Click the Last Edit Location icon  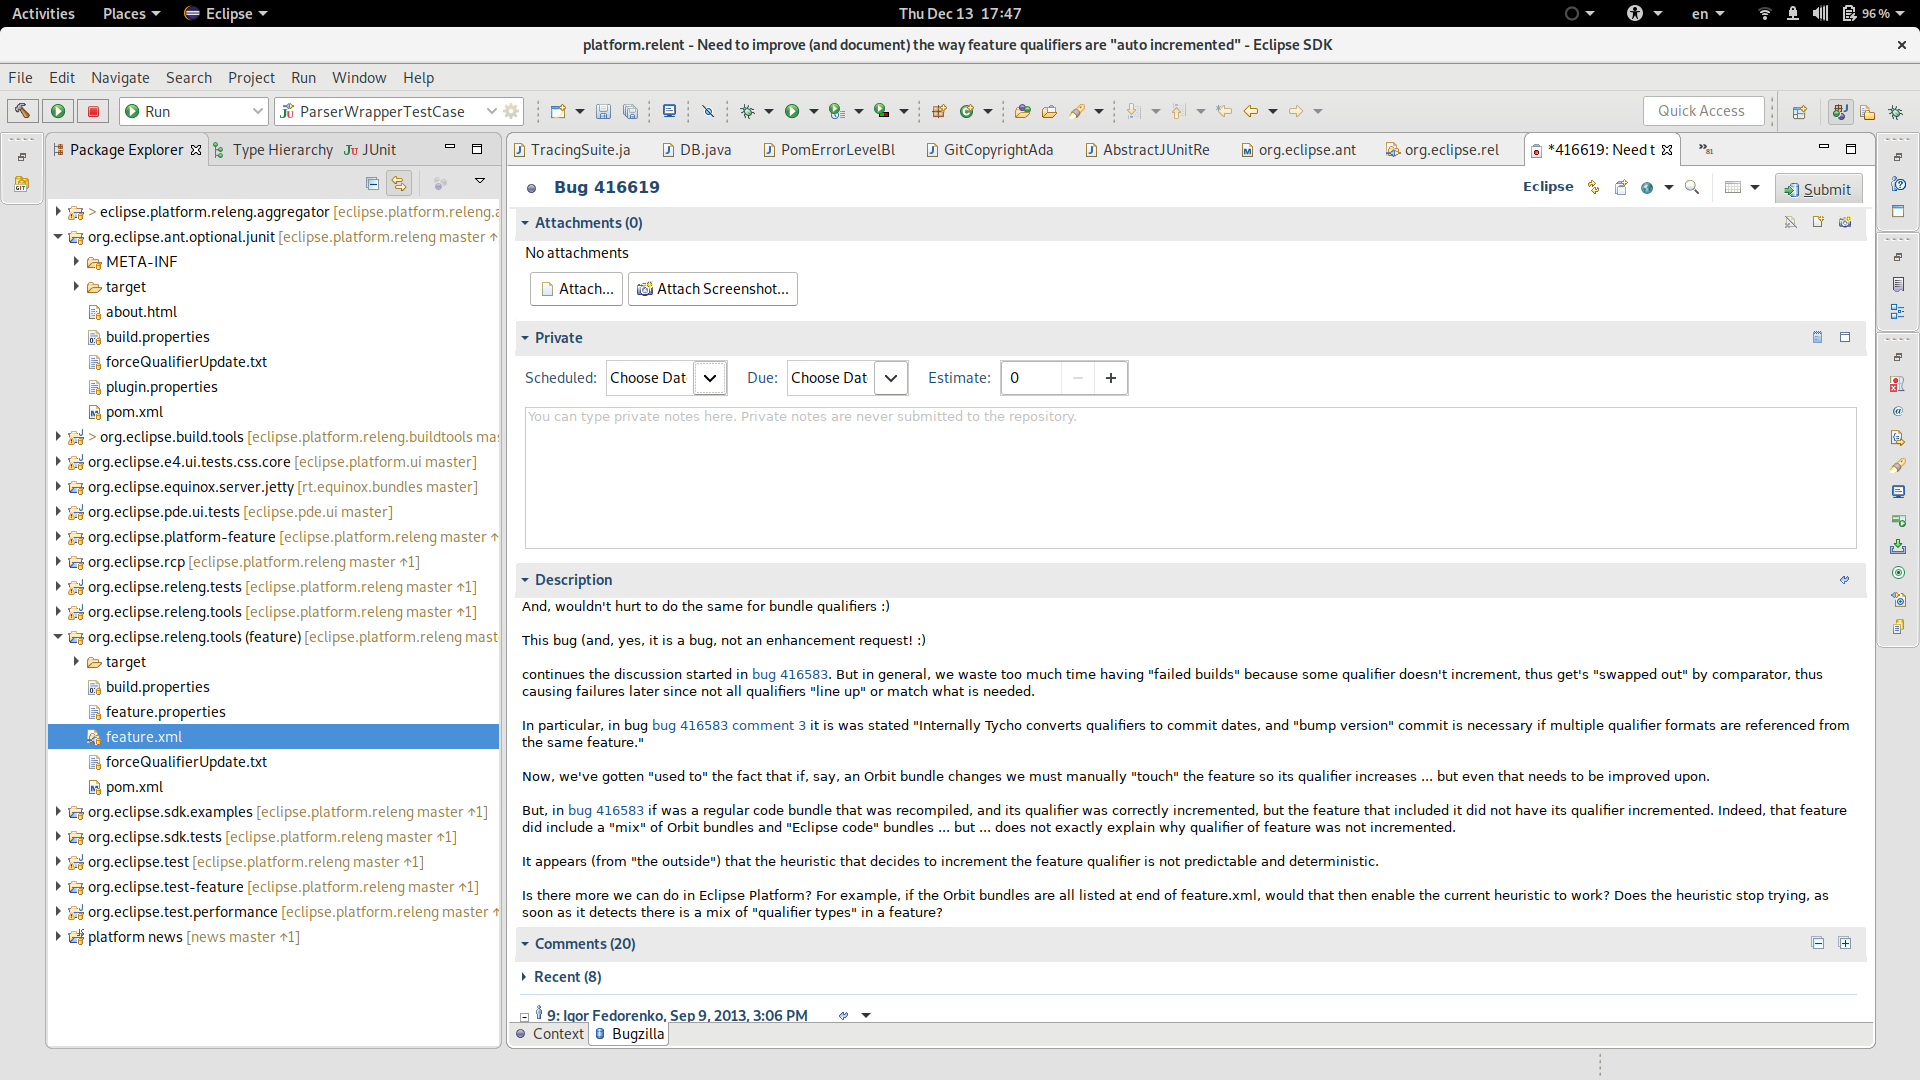[1224, 111]
